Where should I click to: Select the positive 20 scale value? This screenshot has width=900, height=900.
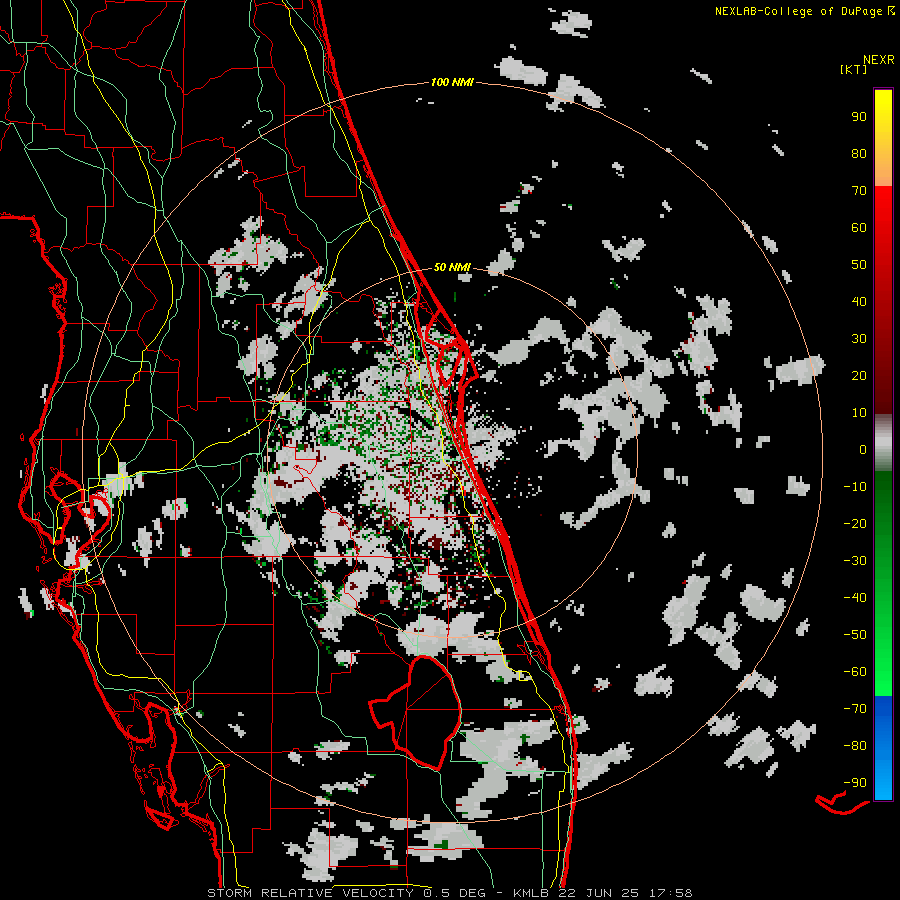(x=859, y=376)
